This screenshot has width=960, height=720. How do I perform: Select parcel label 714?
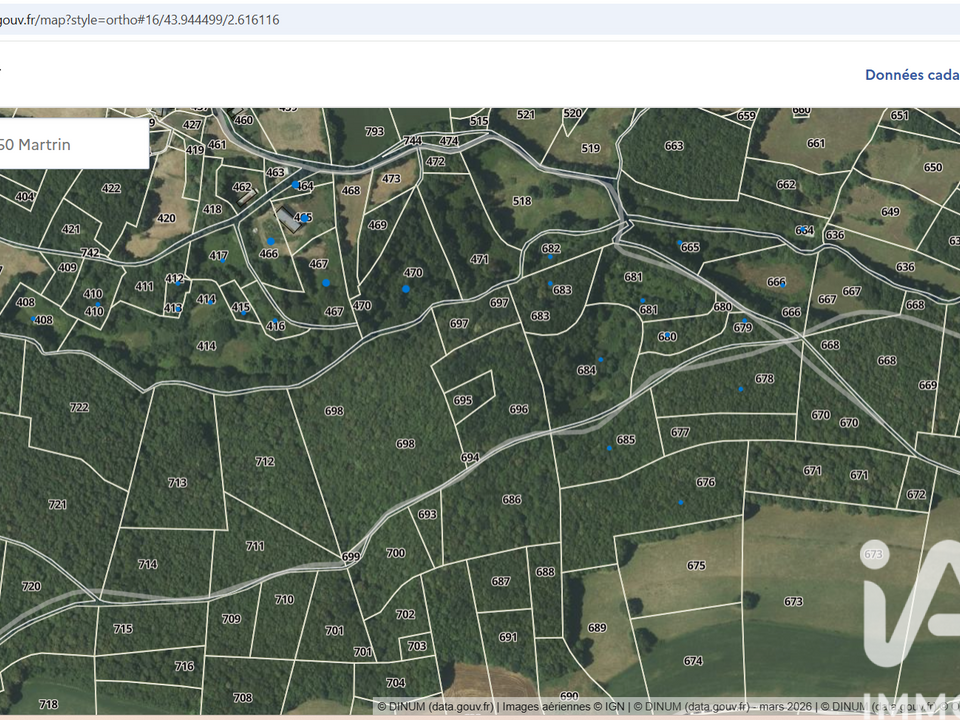pyautogui.click(x=148, y=564)
